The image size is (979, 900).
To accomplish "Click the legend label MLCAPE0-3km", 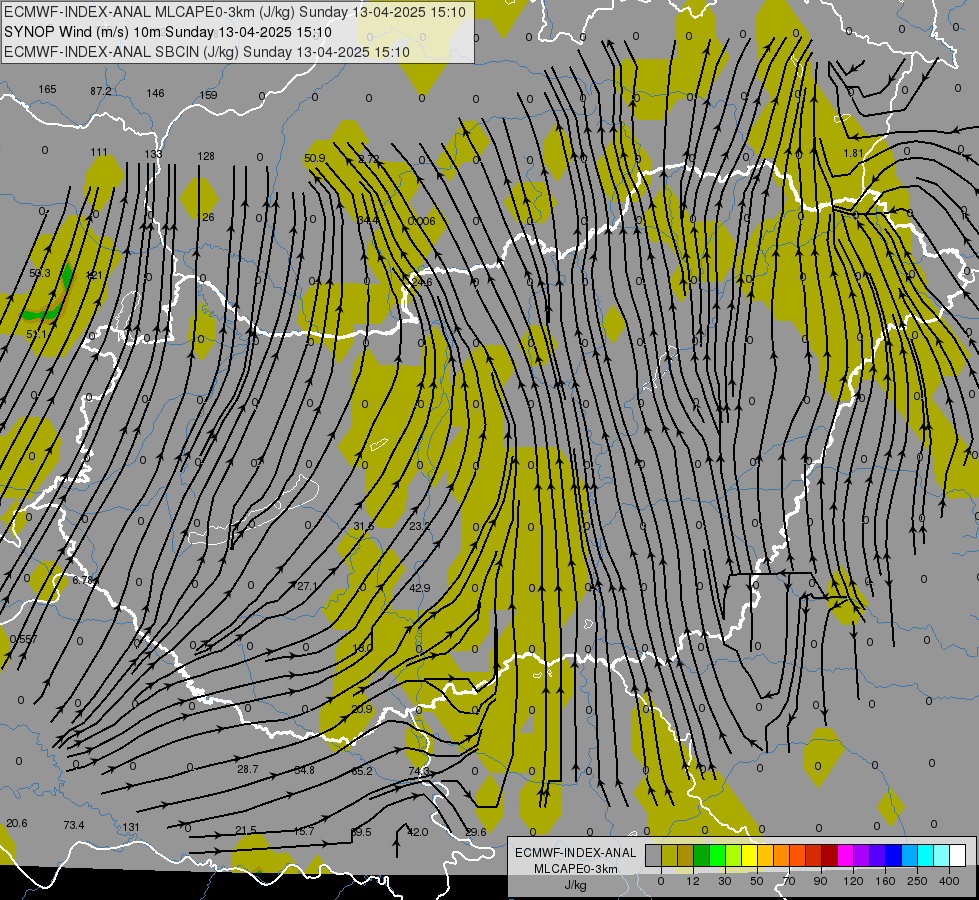I will [576, 869].
